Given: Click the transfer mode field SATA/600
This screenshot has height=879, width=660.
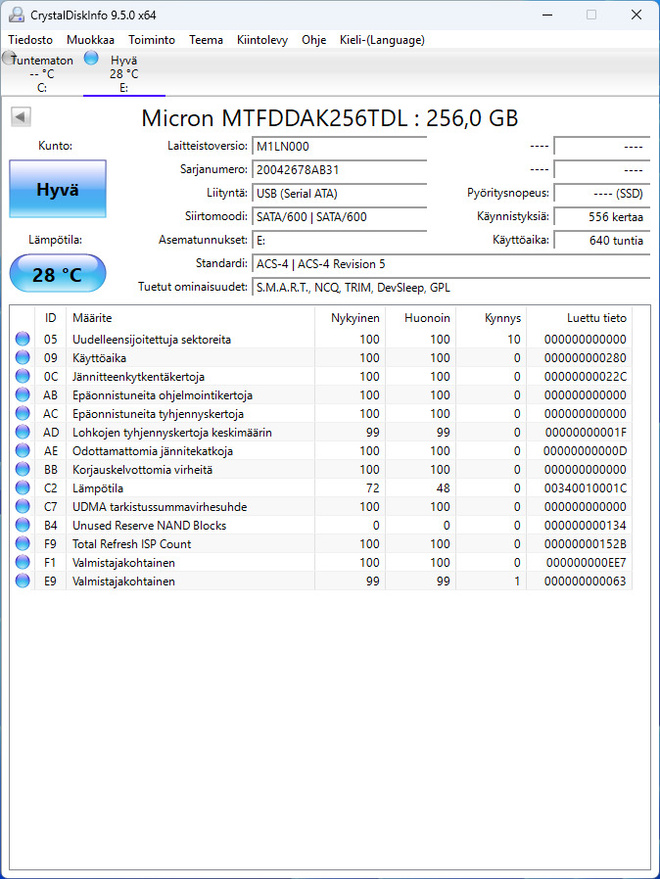Looking at the screenshot, I should 339,217.
